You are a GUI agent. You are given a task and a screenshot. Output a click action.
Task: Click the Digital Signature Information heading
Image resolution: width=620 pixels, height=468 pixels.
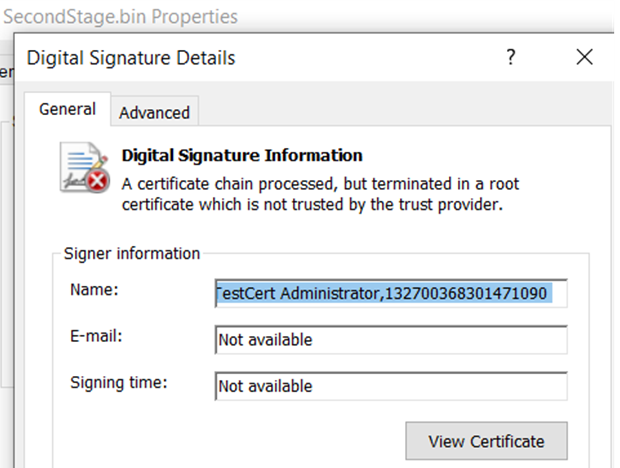tap(241, 156)
